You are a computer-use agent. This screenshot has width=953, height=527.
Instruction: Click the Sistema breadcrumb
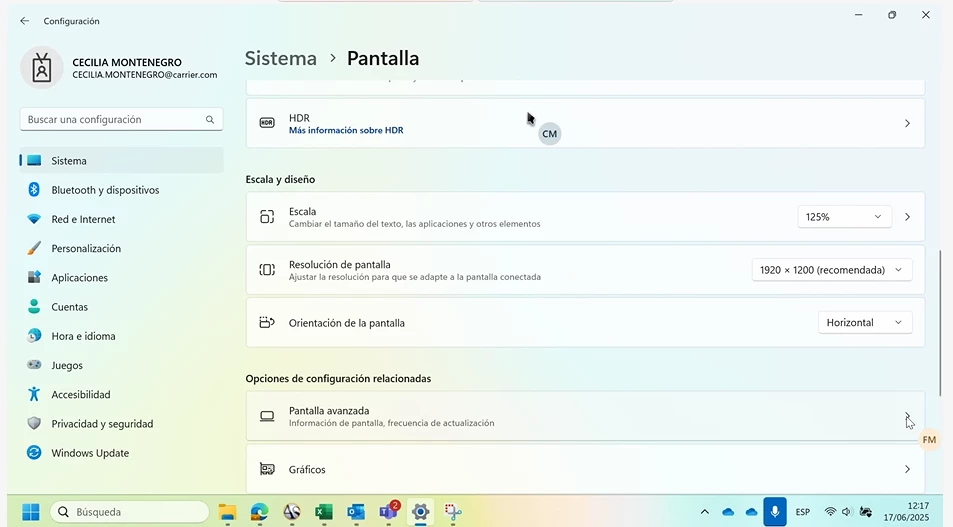click(x=281, y=58)
